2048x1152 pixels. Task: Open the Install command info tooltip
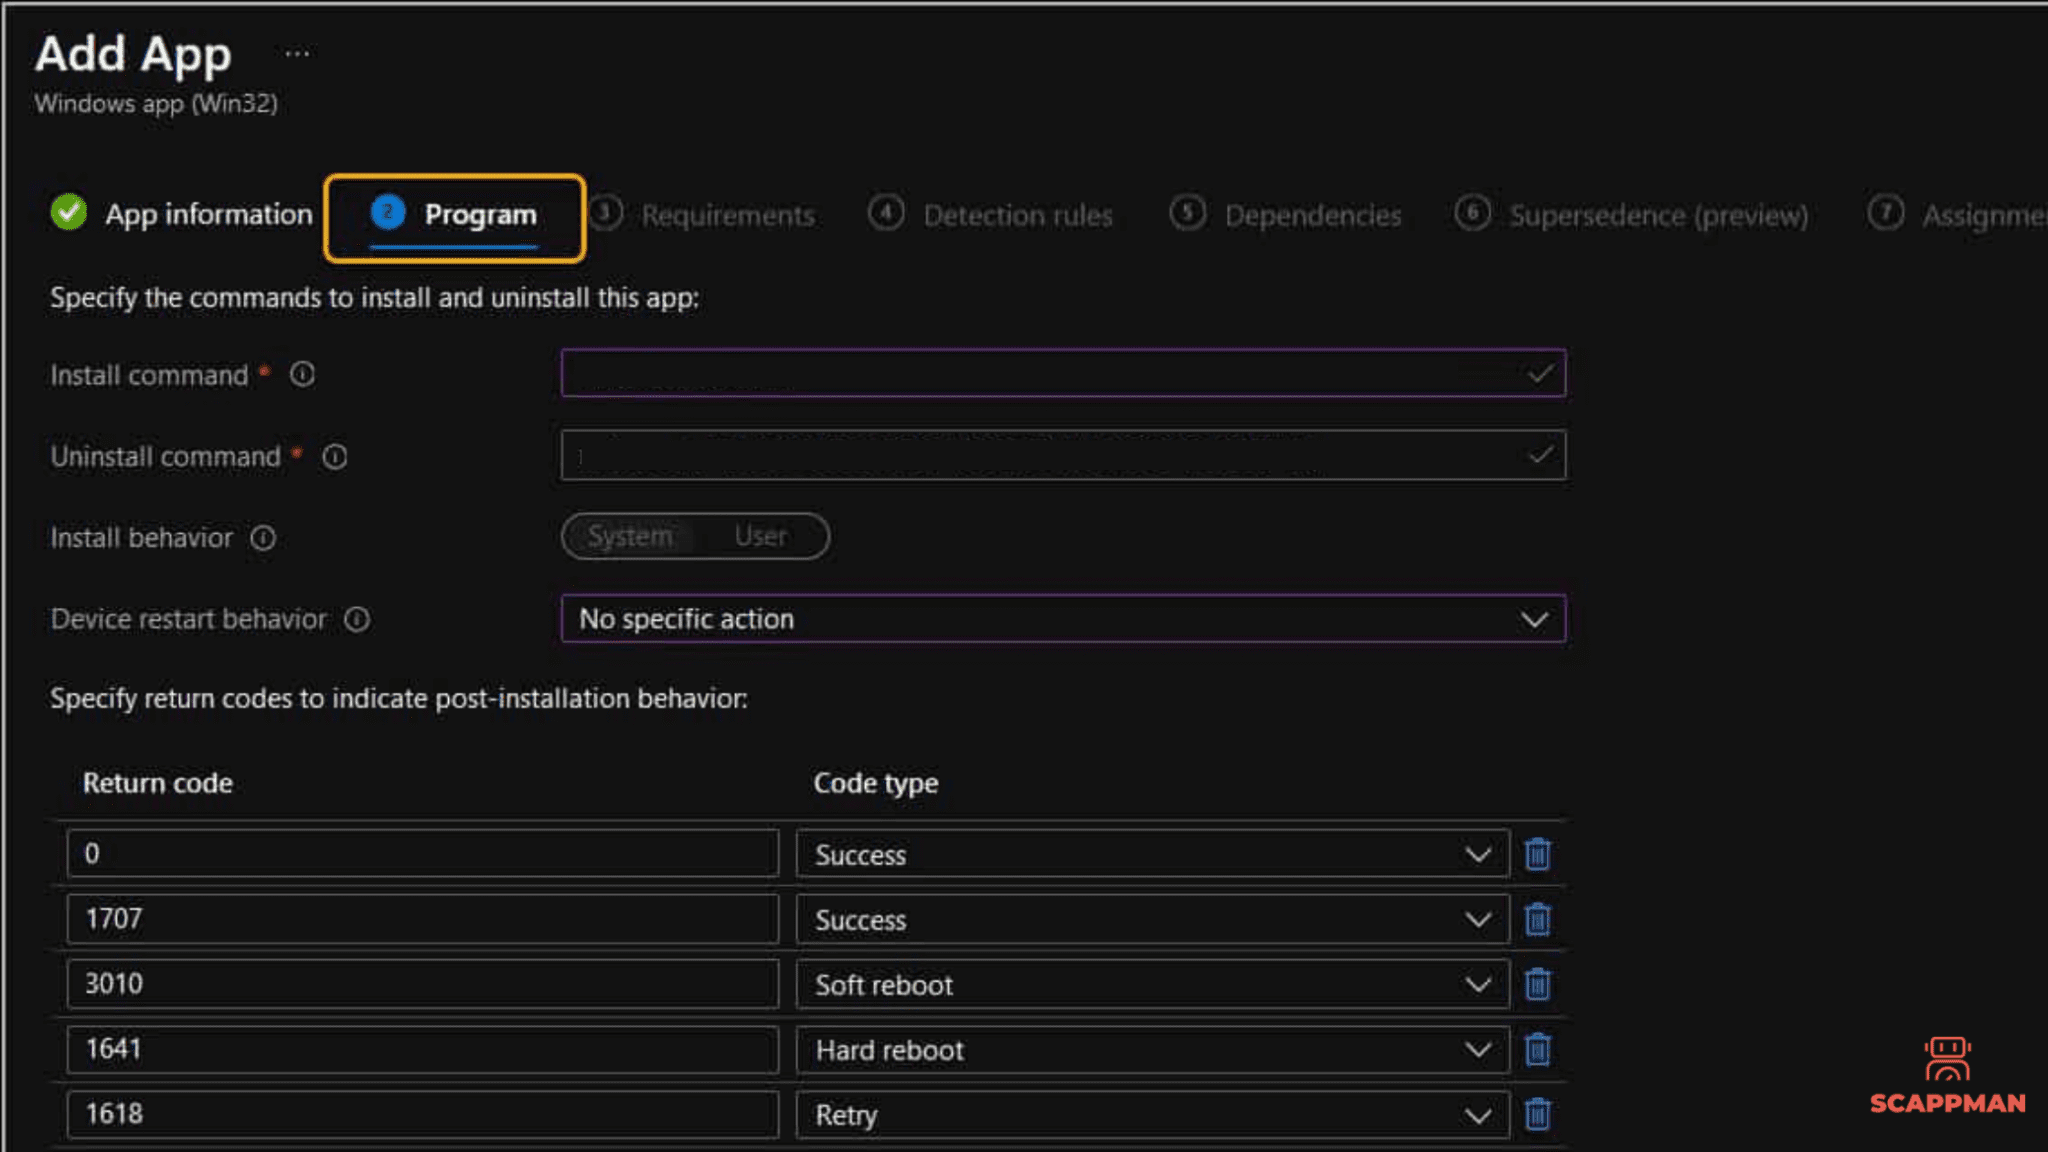click(303, 374)
